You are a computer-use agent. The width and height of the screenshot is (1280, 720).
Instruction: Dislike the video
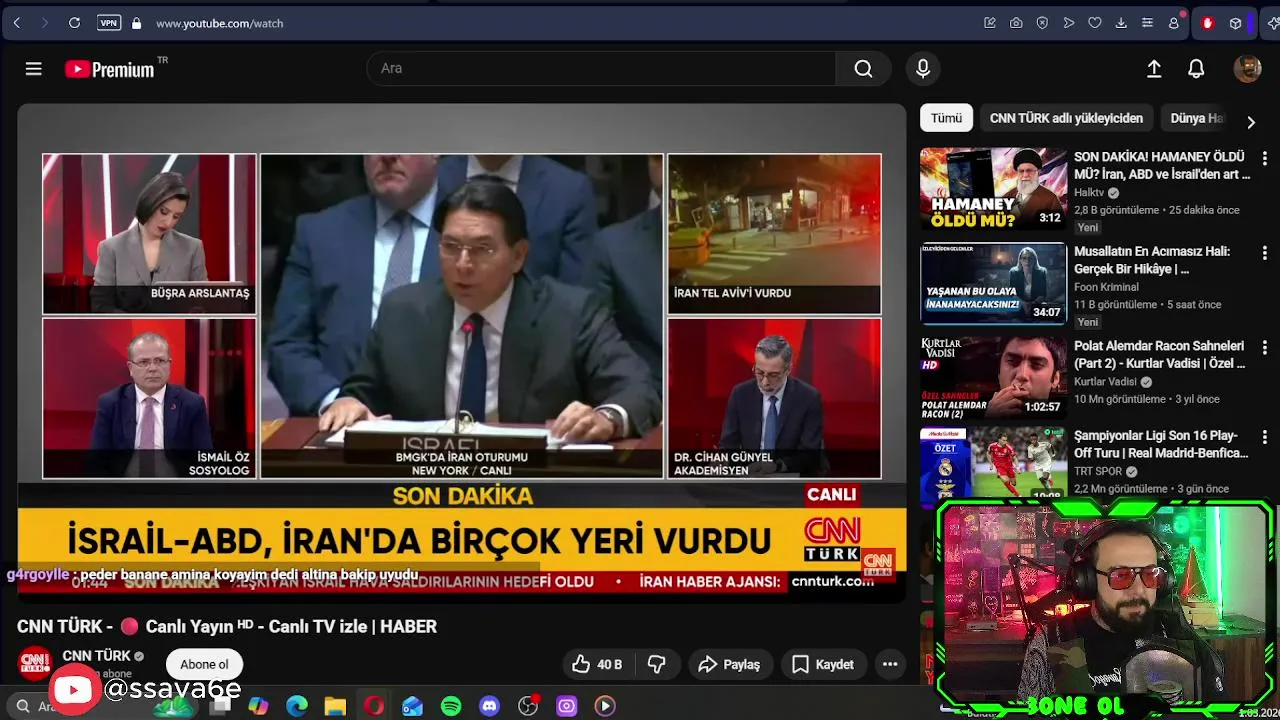[657, 664]
